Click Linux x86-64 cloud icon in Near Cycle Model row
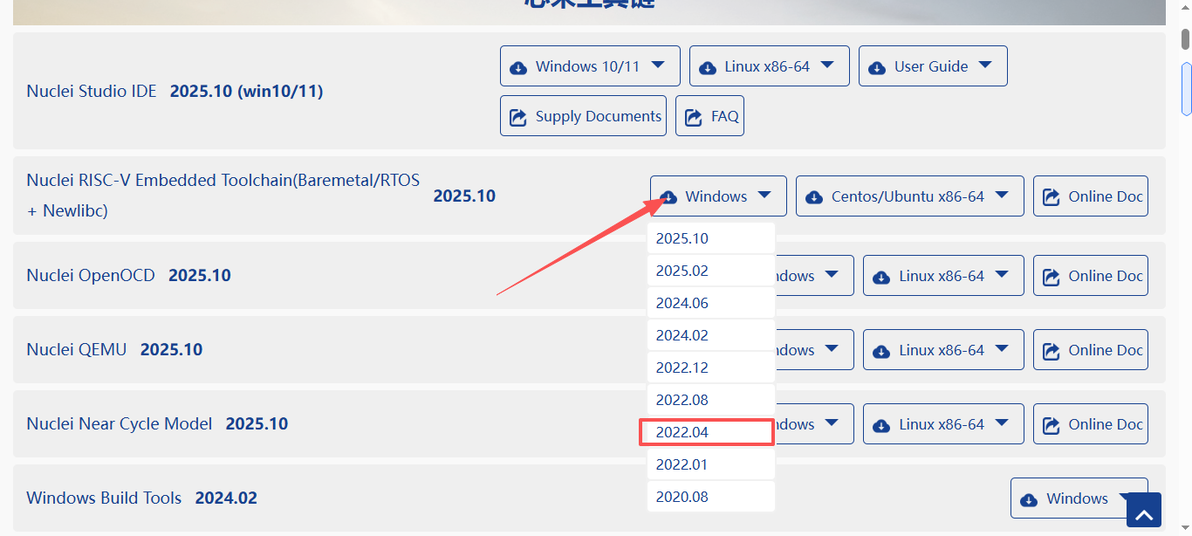 click(x=882, y=425)
